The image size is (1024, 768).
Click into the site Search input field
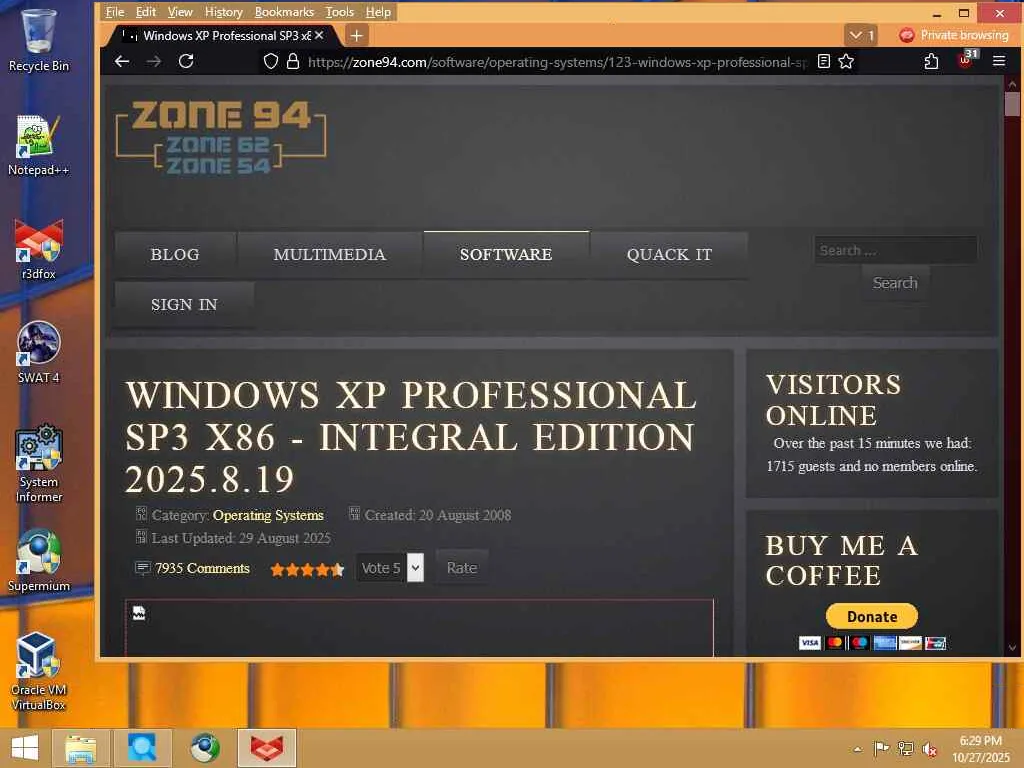pyautogui.click(x=895, y=250)
